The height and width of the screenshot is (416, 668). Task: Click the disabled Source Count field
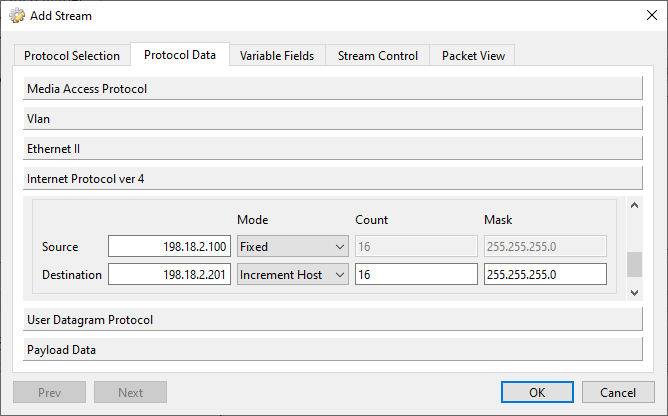coord(416,246)
